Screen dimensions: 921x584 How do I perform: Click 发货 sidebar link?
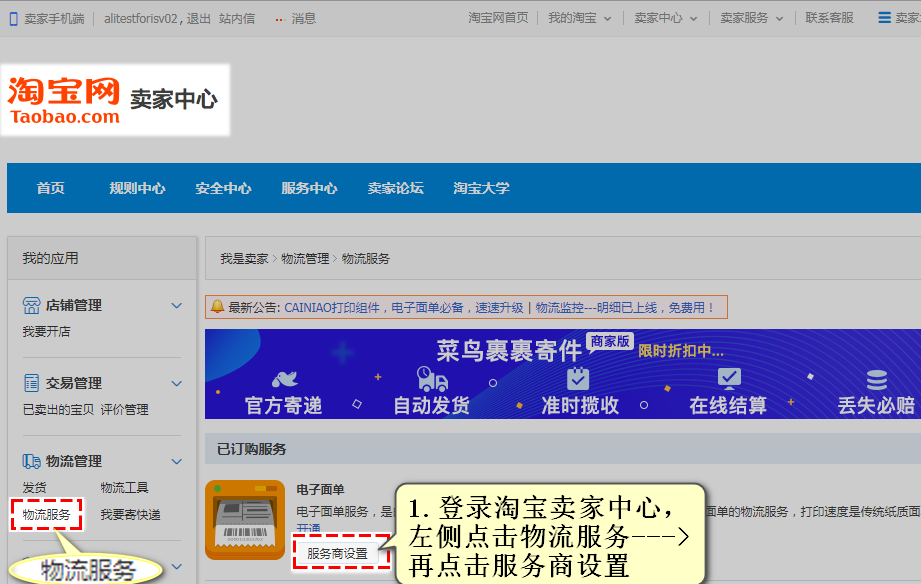tap(34, 488)
